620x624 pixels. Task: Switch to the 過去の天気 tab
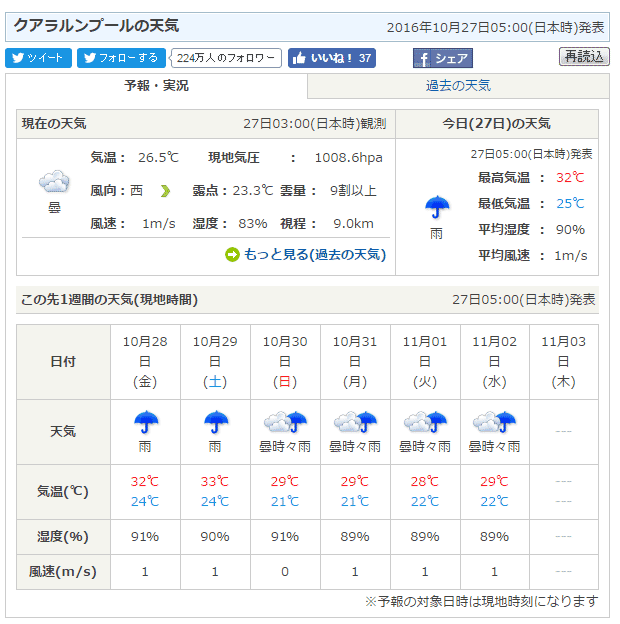coord(458,86)
